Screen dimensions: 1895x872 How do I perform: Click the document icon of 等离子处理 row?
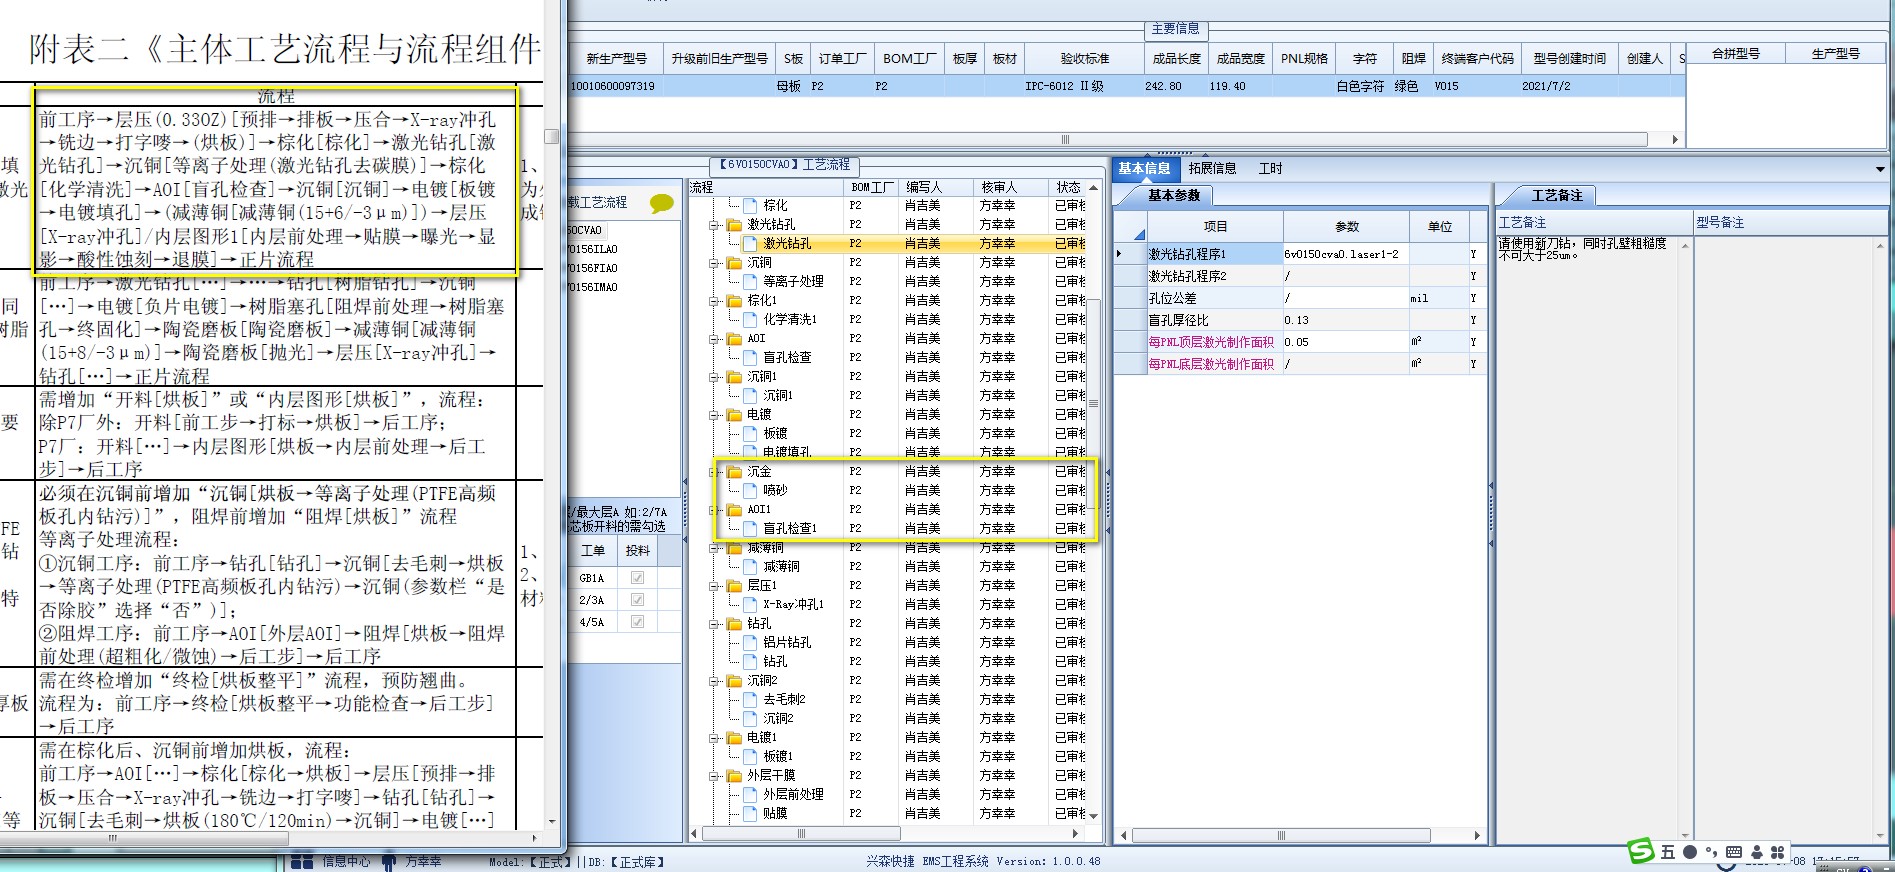[751, 282]
